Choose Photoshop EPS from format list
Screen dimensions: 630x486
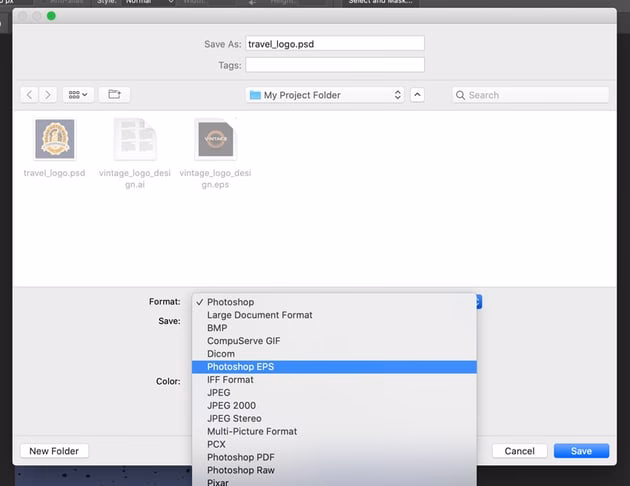coord(240,367)
